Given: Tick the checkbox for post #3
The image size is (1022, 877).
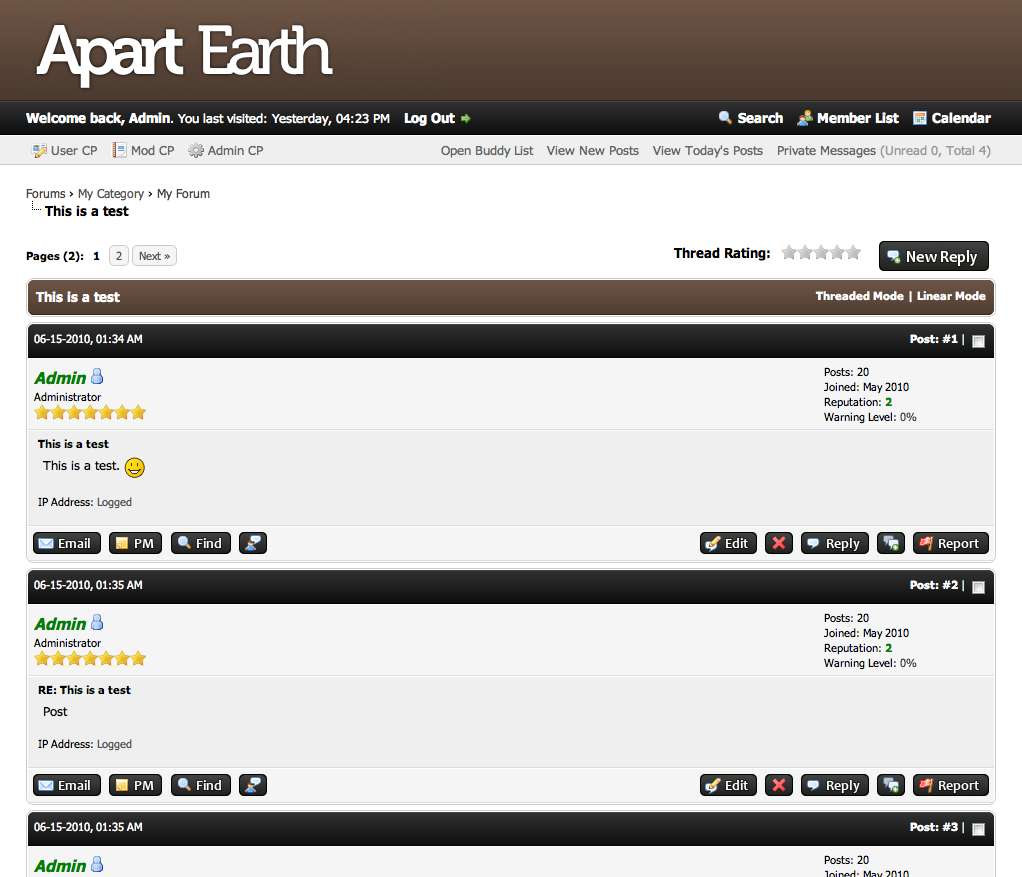Looking at the screenshot, I should [978, 829].
